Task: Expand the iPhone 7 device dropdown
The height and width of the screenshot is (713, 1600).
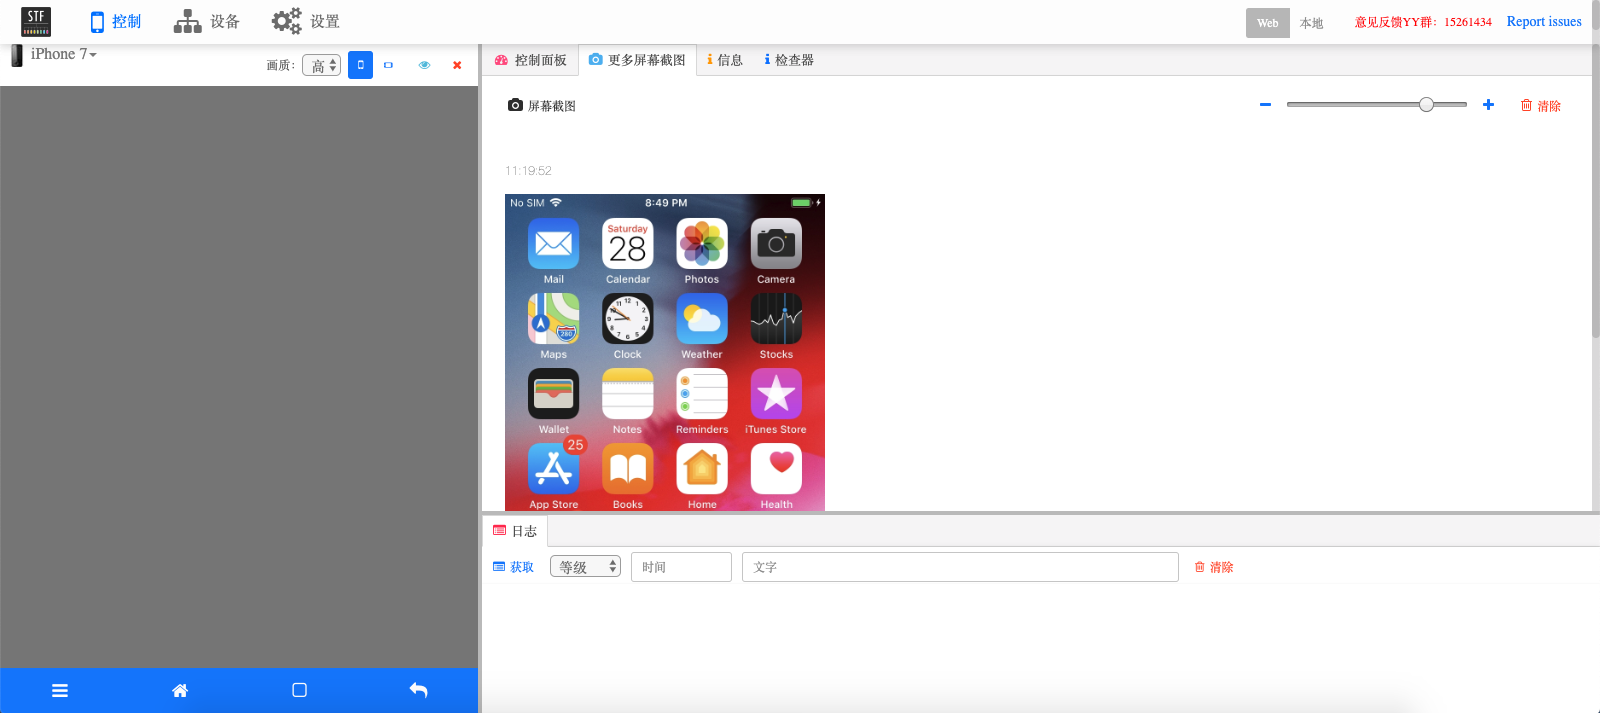Action: (63, 54)
